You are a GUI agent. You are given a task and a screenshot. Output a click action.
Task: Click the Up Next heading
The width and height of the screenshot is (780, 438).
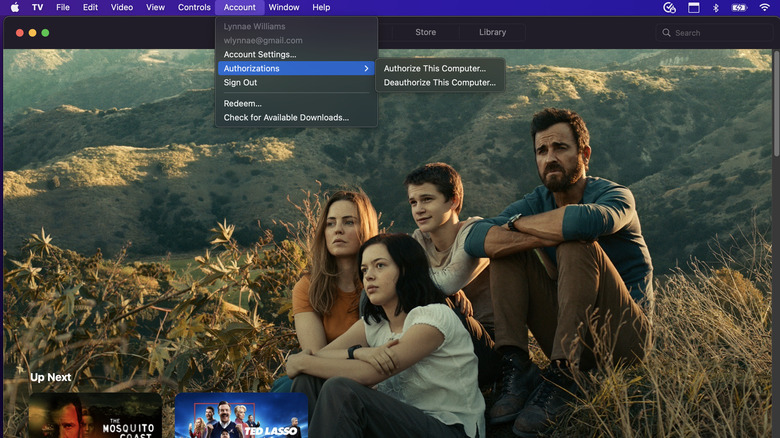pos(51,377)
